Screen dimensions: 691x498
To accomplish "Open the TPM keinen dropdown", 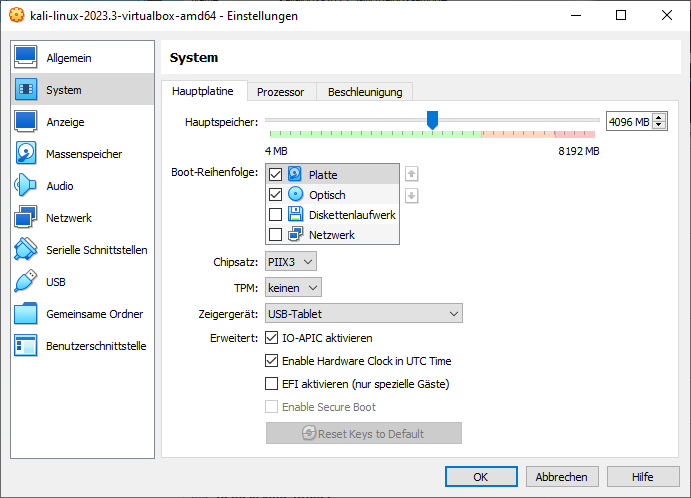I will tap(293, 288).
